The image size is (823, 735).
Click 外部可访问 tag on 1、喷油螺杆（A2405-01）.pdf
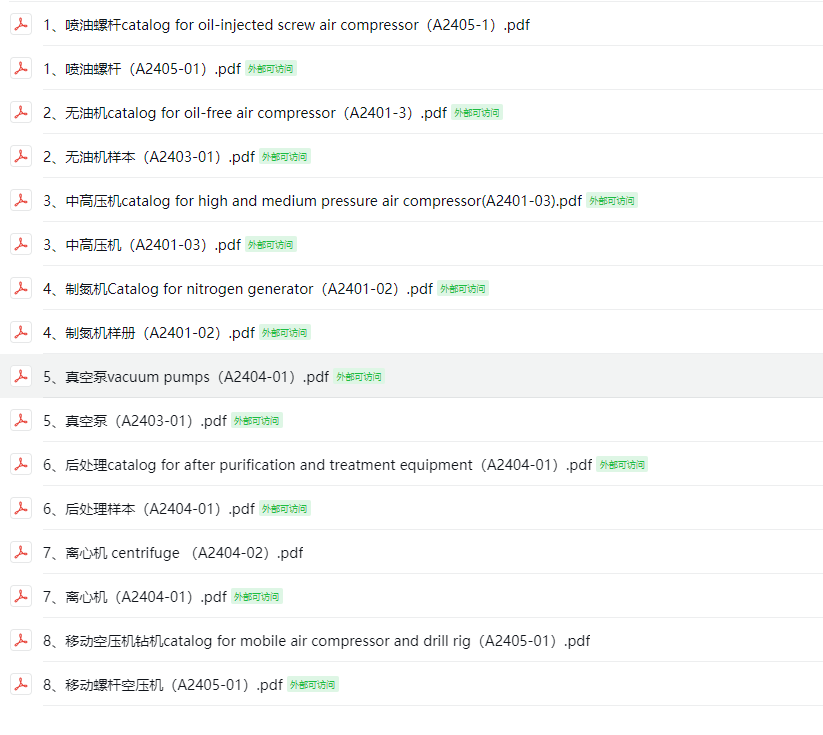pyautogui.click(x=271, y=69)
